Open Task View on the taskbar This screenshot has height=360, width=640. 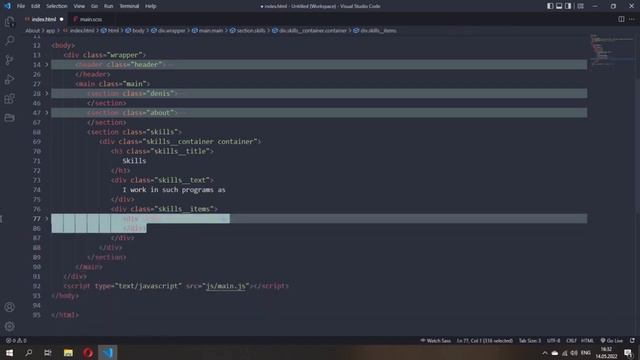48,353
